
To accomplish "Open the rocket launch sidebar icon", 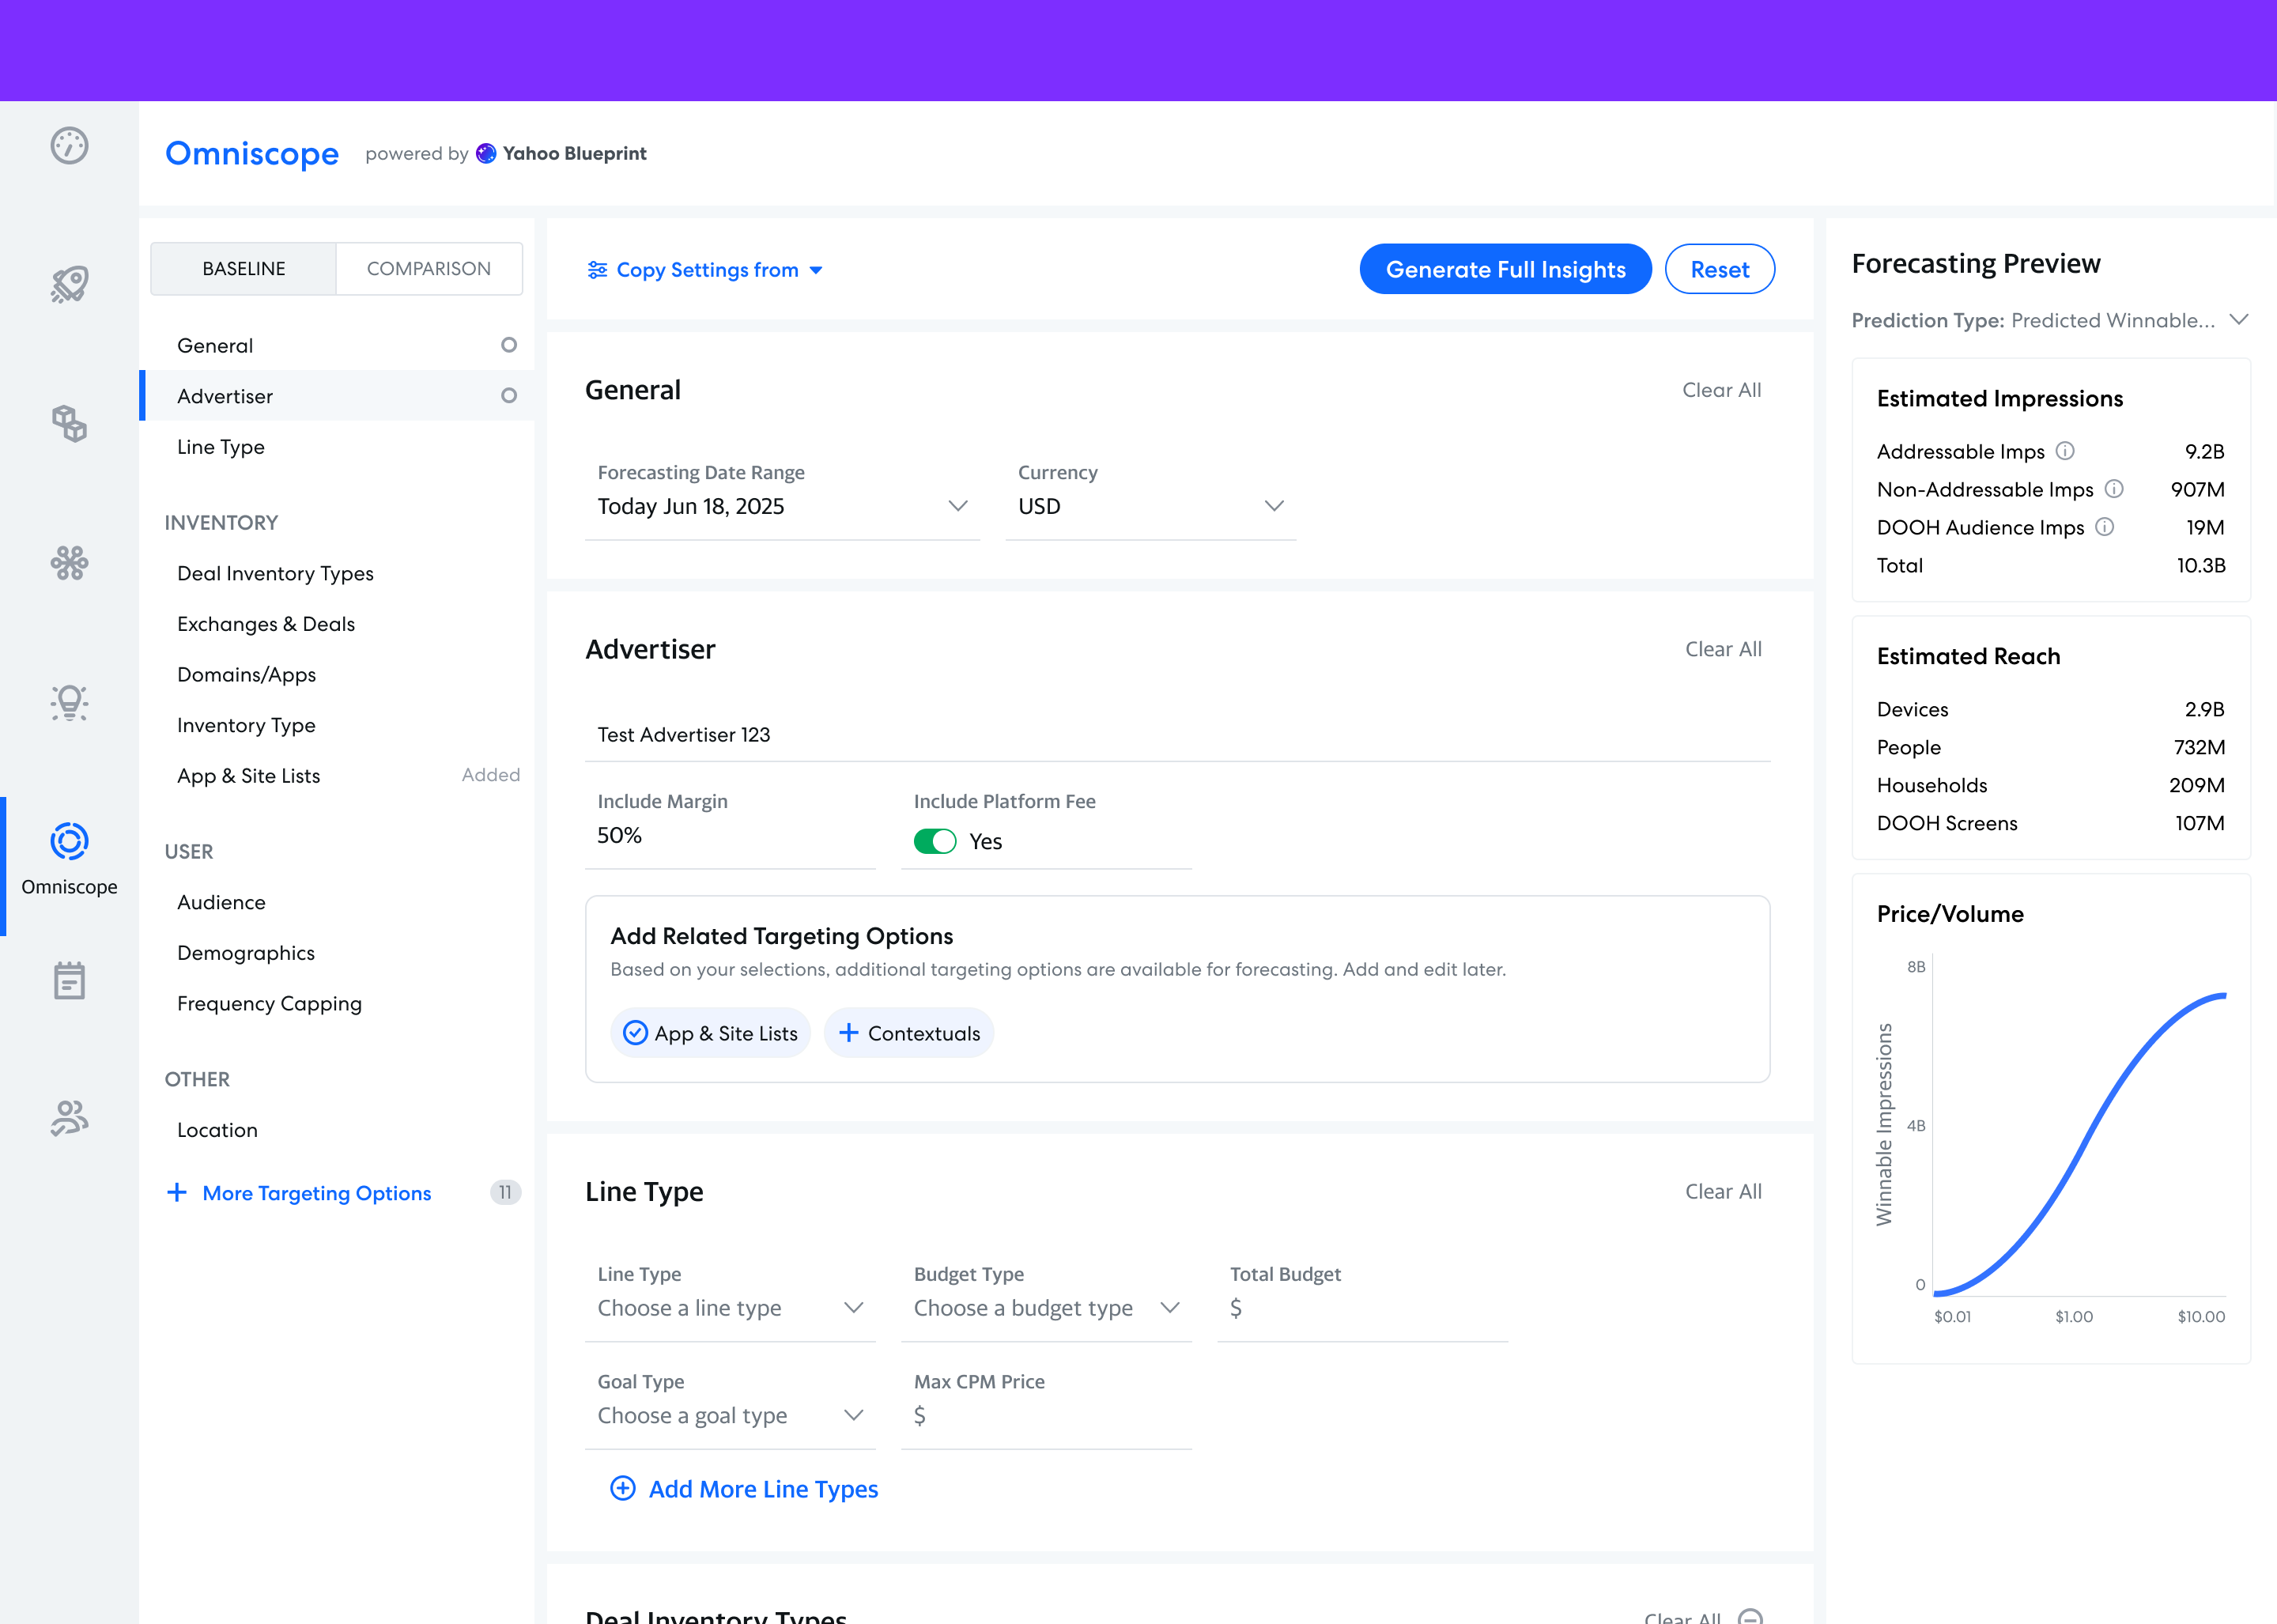I will point(69,284).
